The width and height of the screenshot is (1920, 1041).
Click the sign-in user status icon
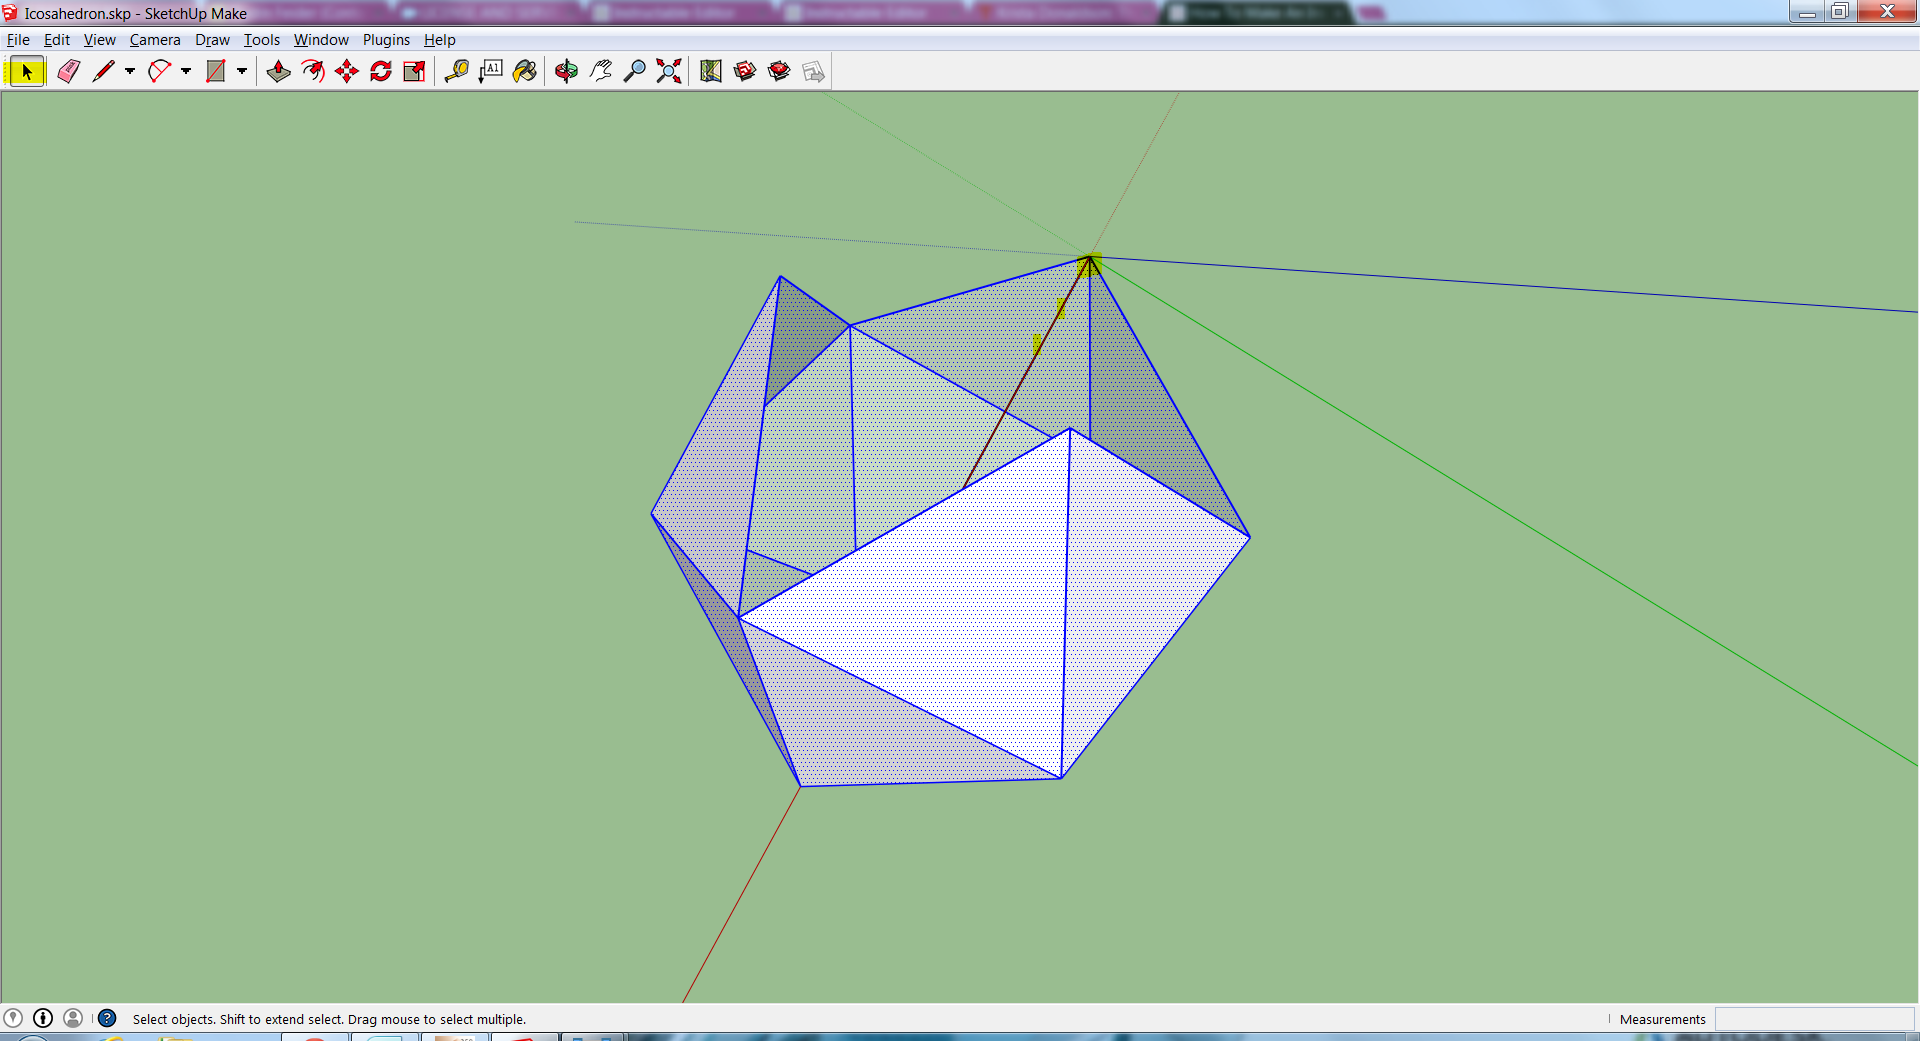pos(73,1018)
